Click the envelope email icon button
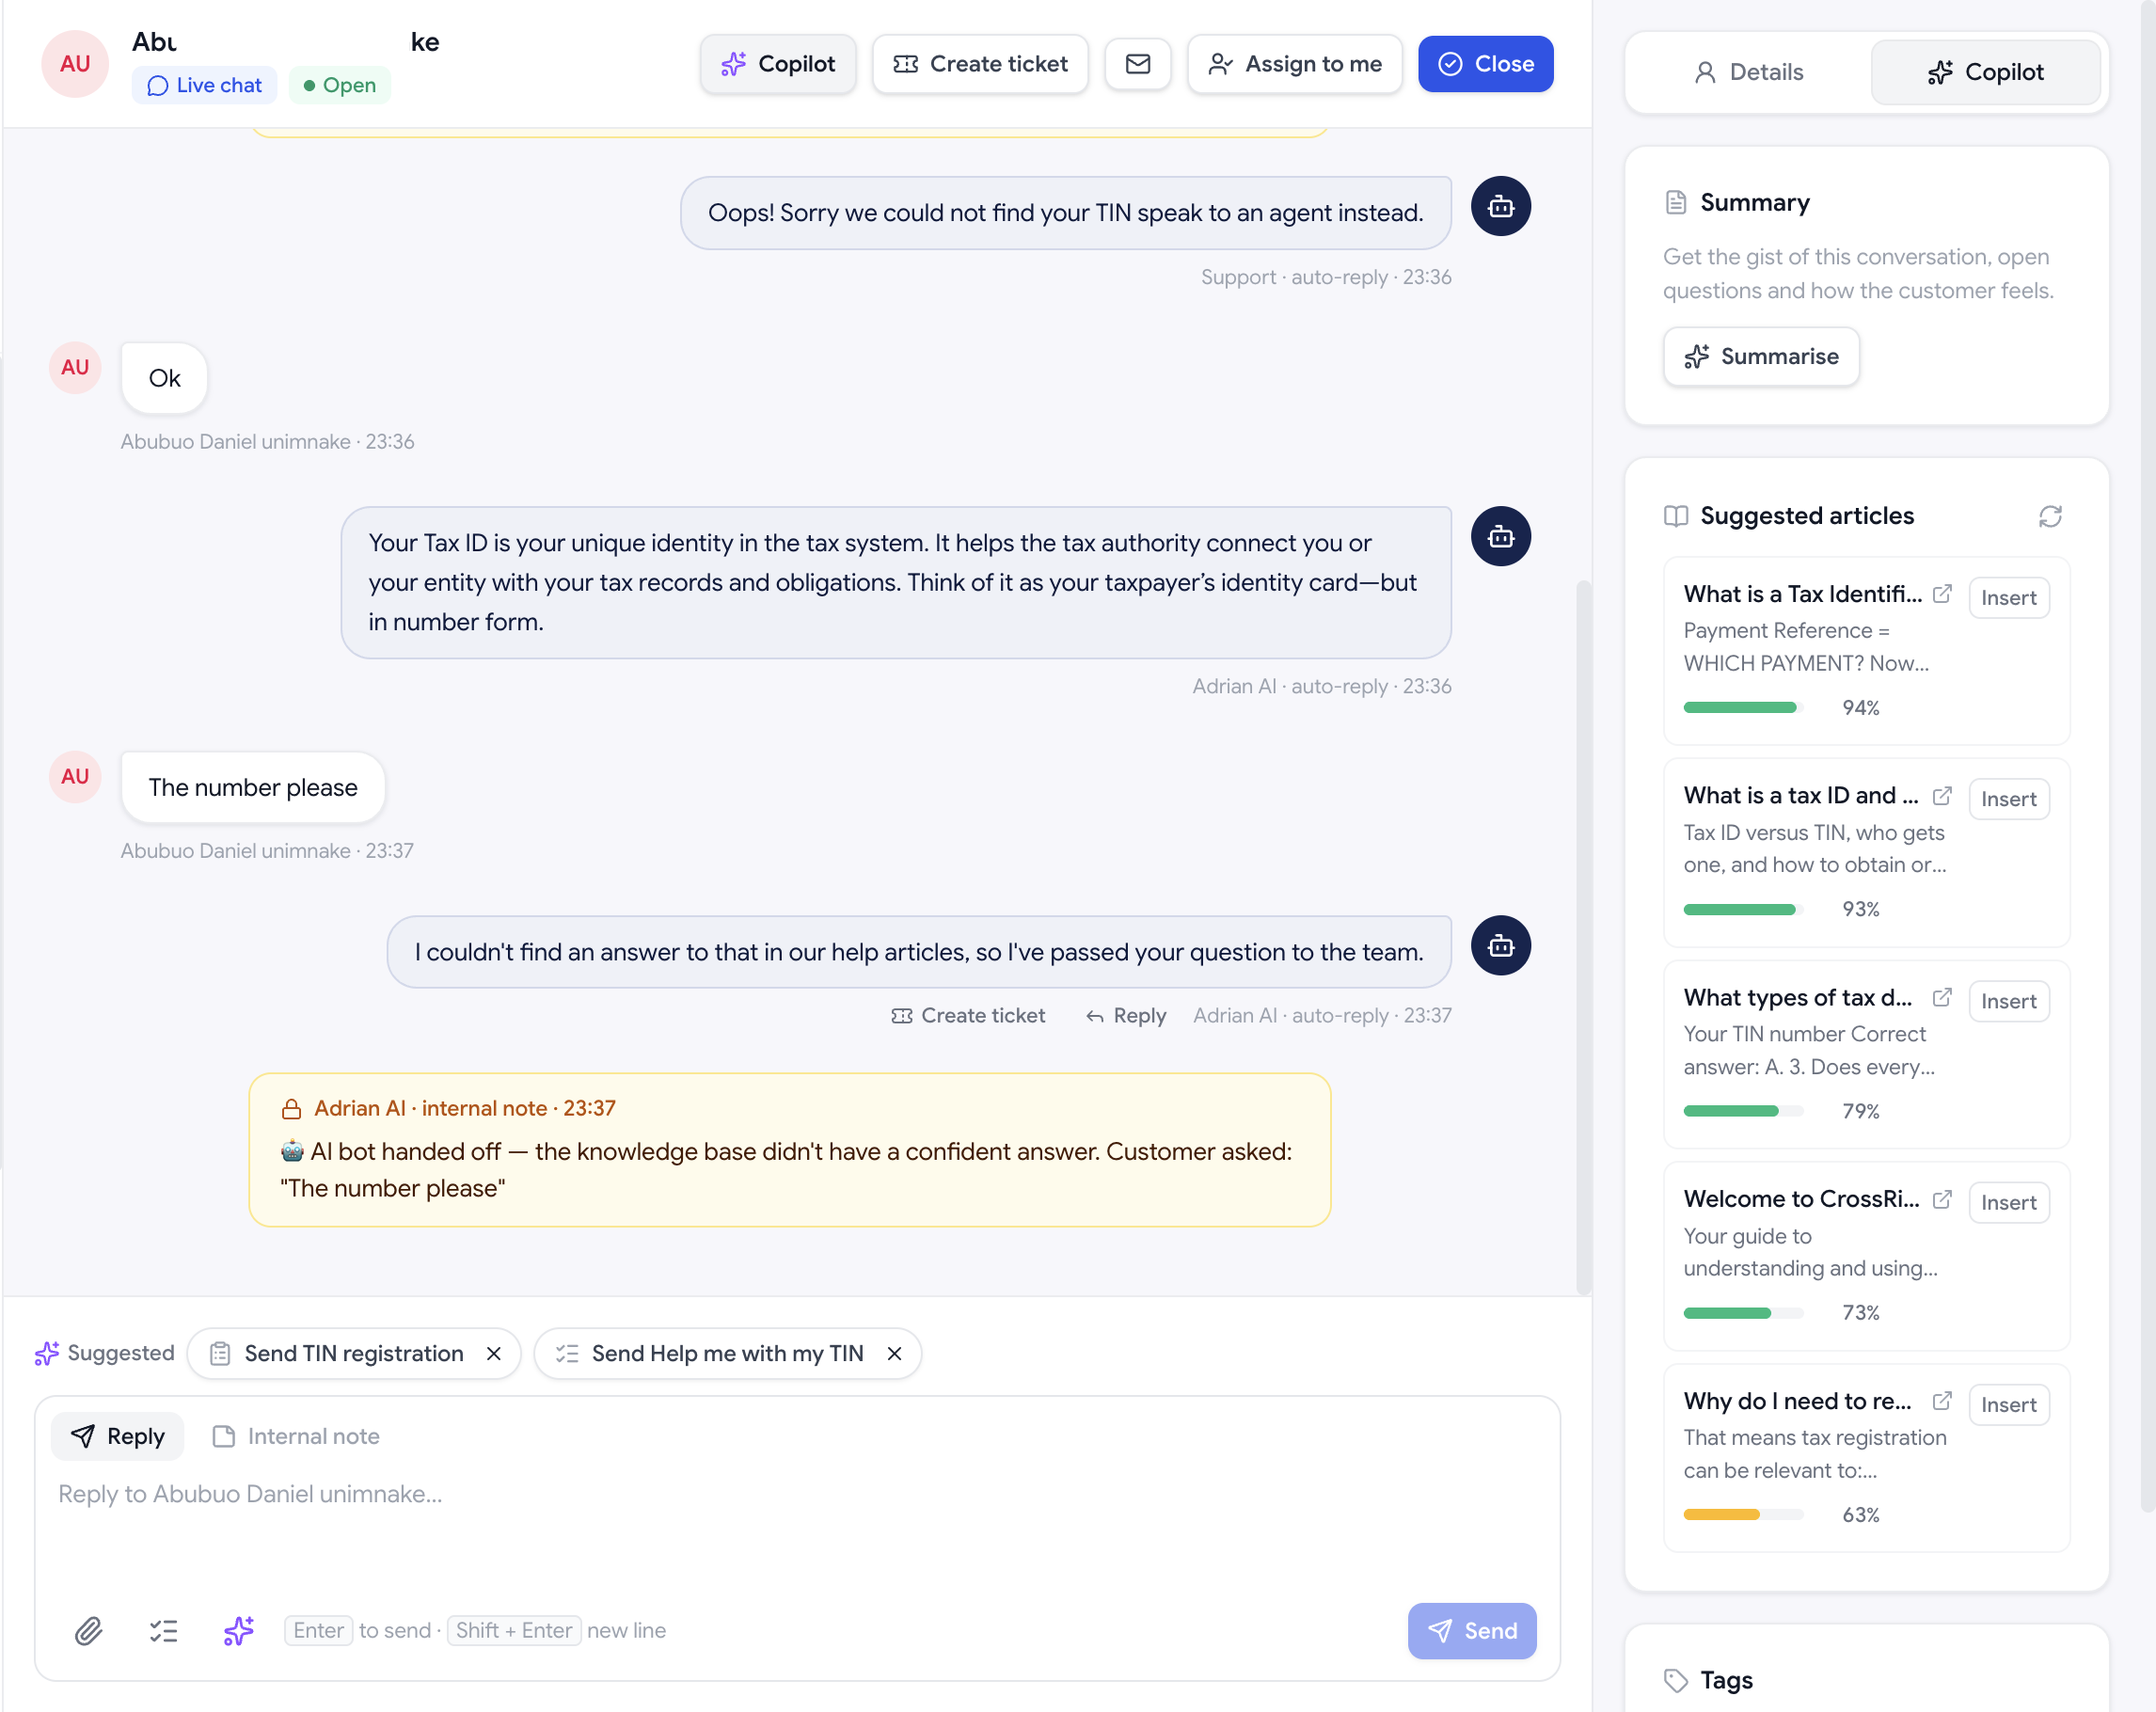This screenshot has height=1712, width=2156. (x=1137, y=64)
